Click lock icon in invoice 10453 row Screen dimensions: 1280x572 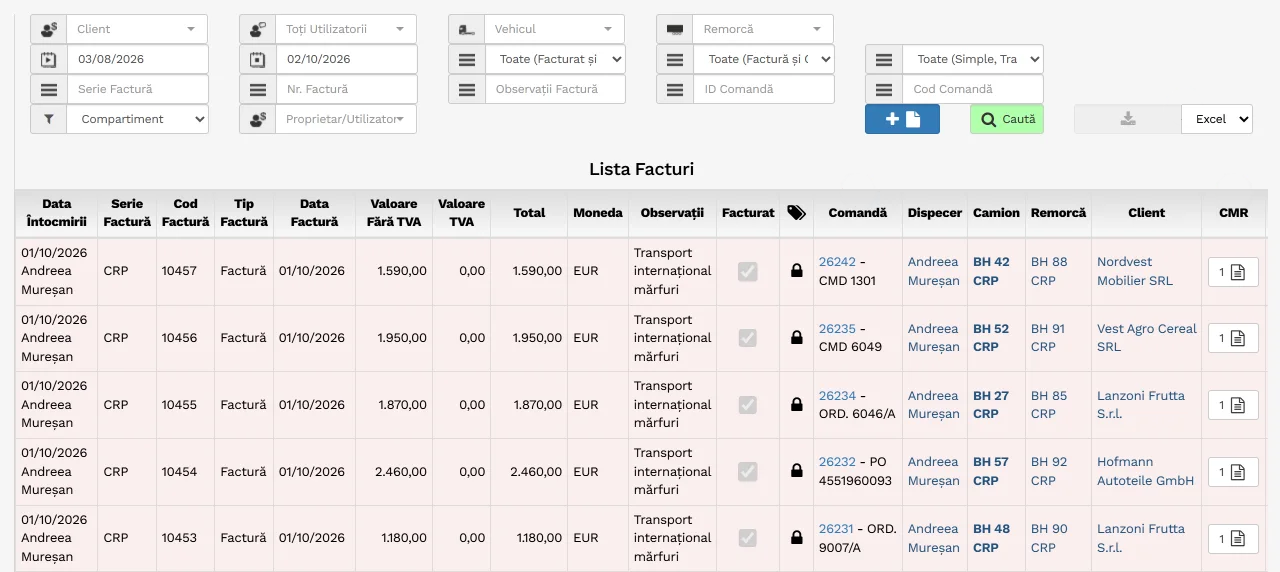click(x=796, y=538)
